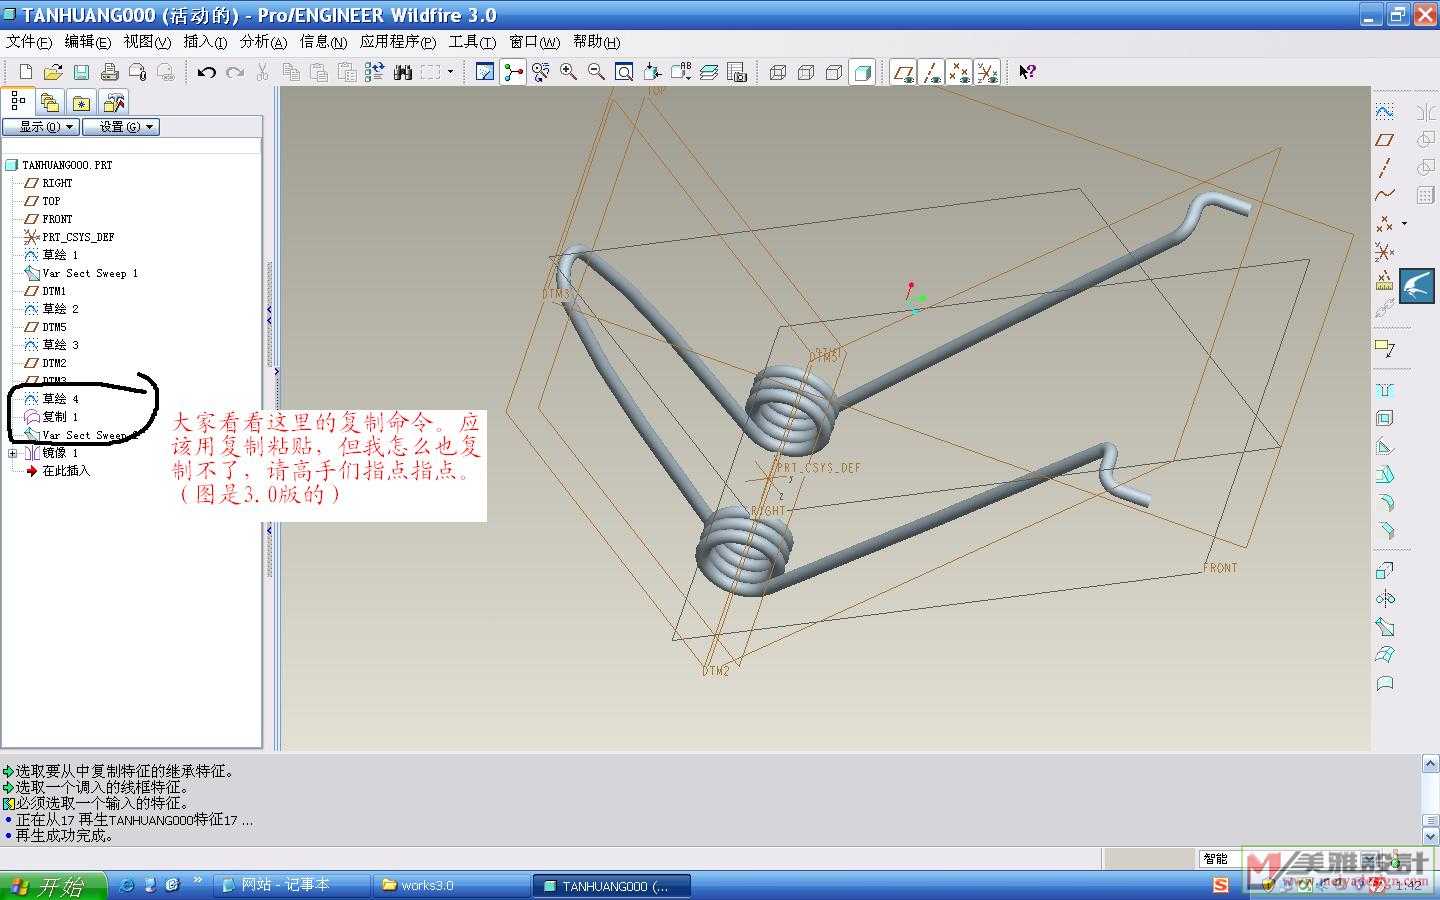Viewport: 1440px width, 900px height.
Task: Open the 应用程序 menu
Action: (398, 42)
